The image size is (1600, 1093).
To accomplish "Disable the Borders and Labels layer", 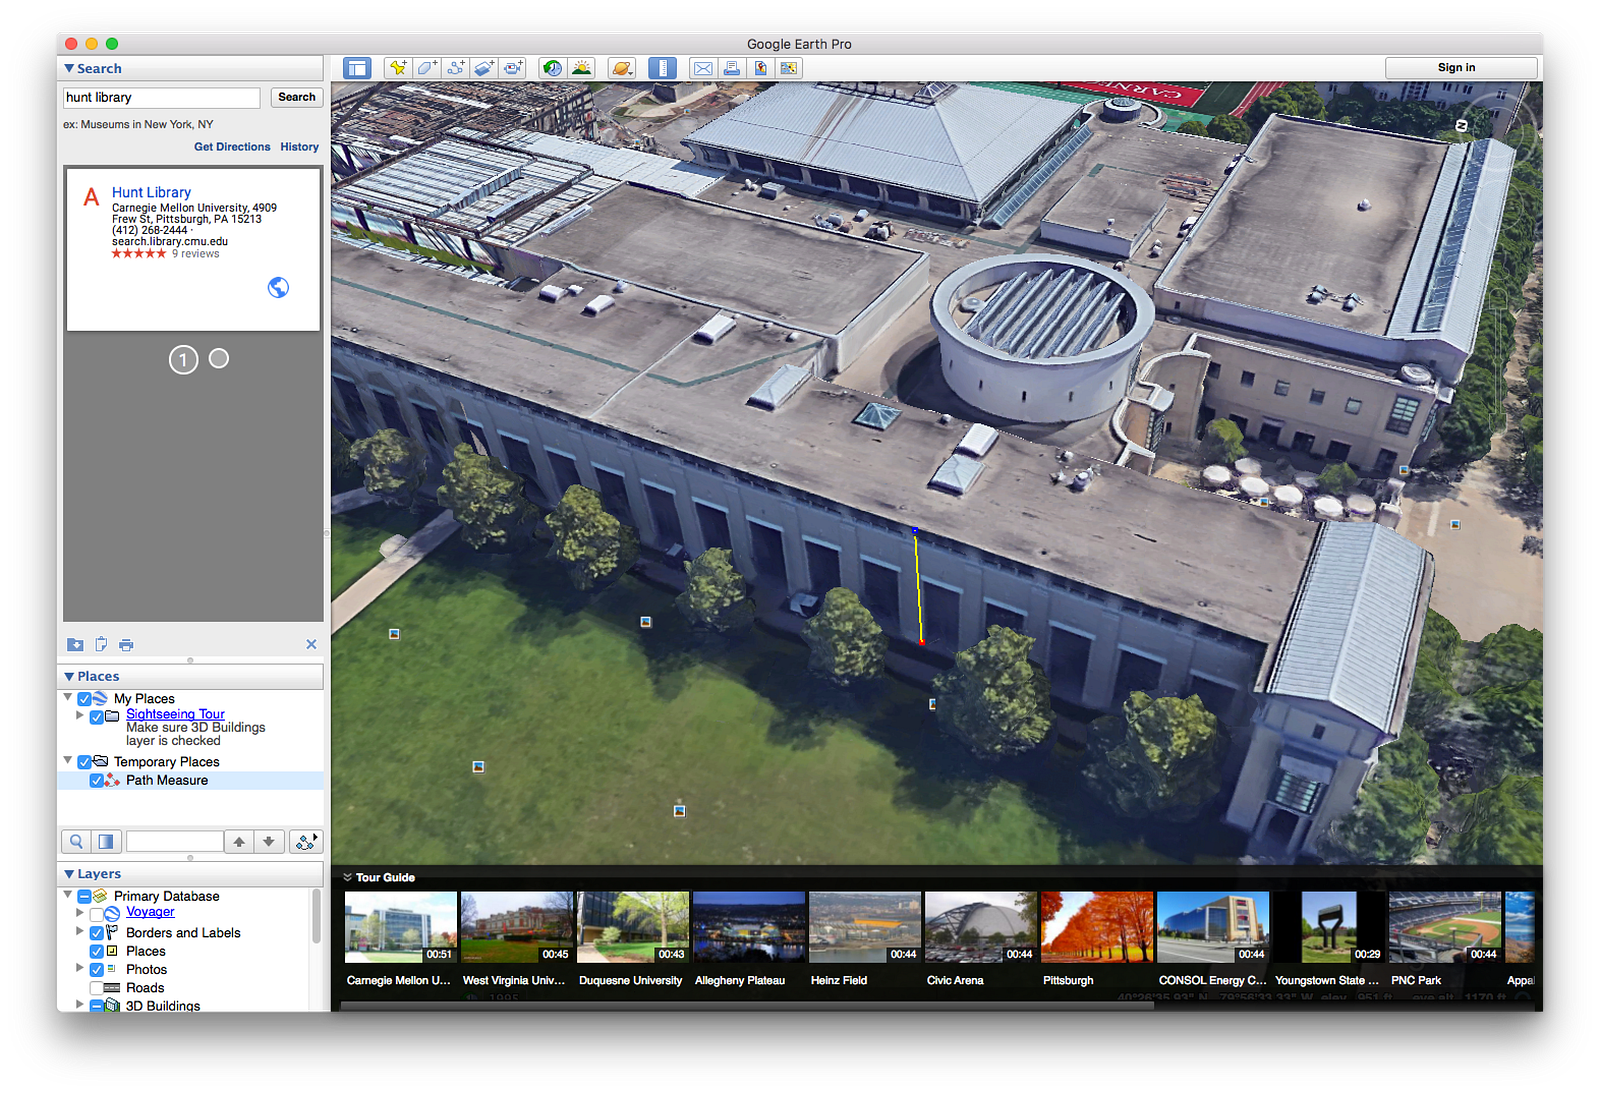I will [97, 933].
